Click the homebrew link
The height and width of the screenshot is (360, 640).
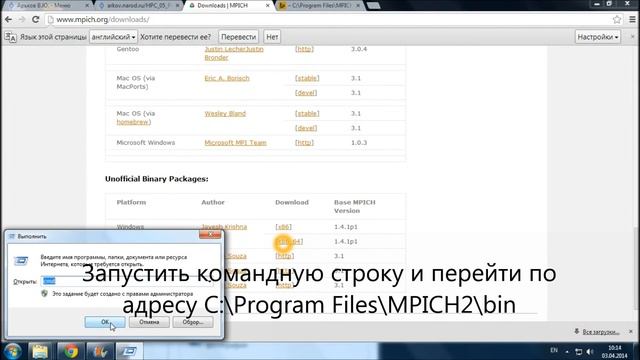(x=133, y=122)
